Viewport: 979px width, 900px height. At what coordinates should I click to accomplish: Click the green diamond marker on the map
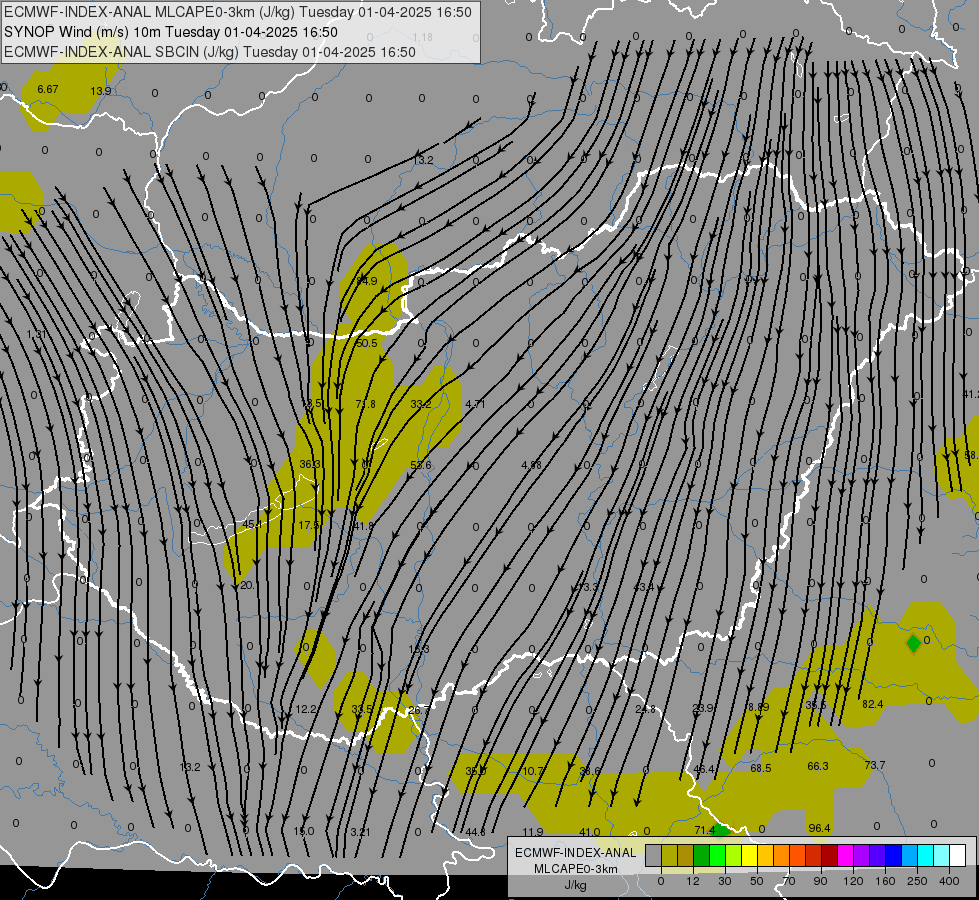click(x=913, y=643)
